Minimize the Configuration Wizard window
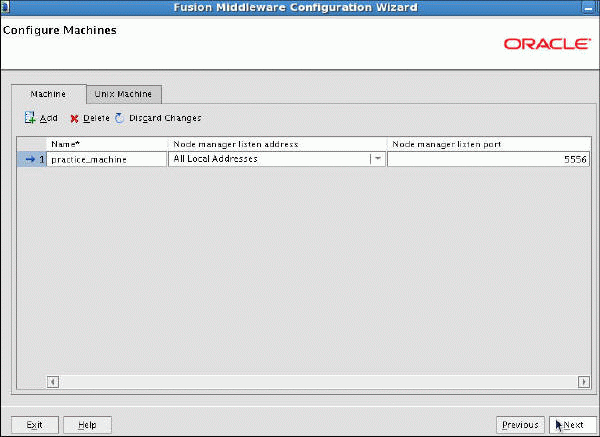Viewport: 600px width, 437px height. (589, 8)
